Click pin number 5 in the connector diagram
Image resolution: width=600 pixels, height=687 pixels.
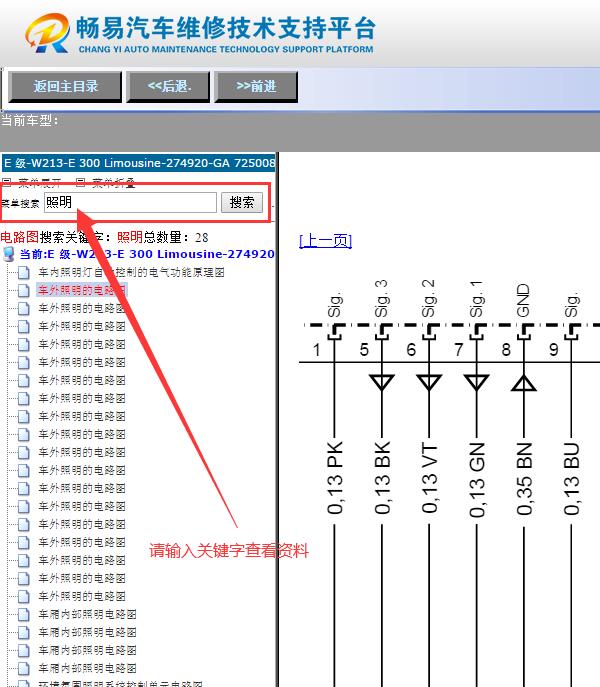pyautogui.click(x=364, y=350)
